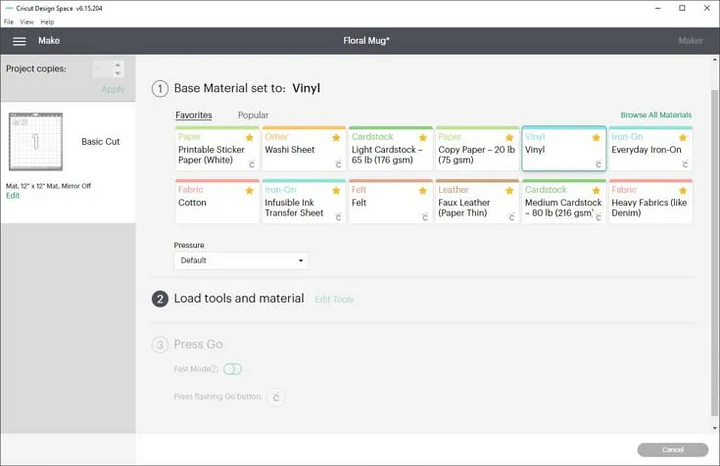Select the Printable Sticker Paper (White) material
Viewport: 720px width, 466px height.
pos(217,149)
